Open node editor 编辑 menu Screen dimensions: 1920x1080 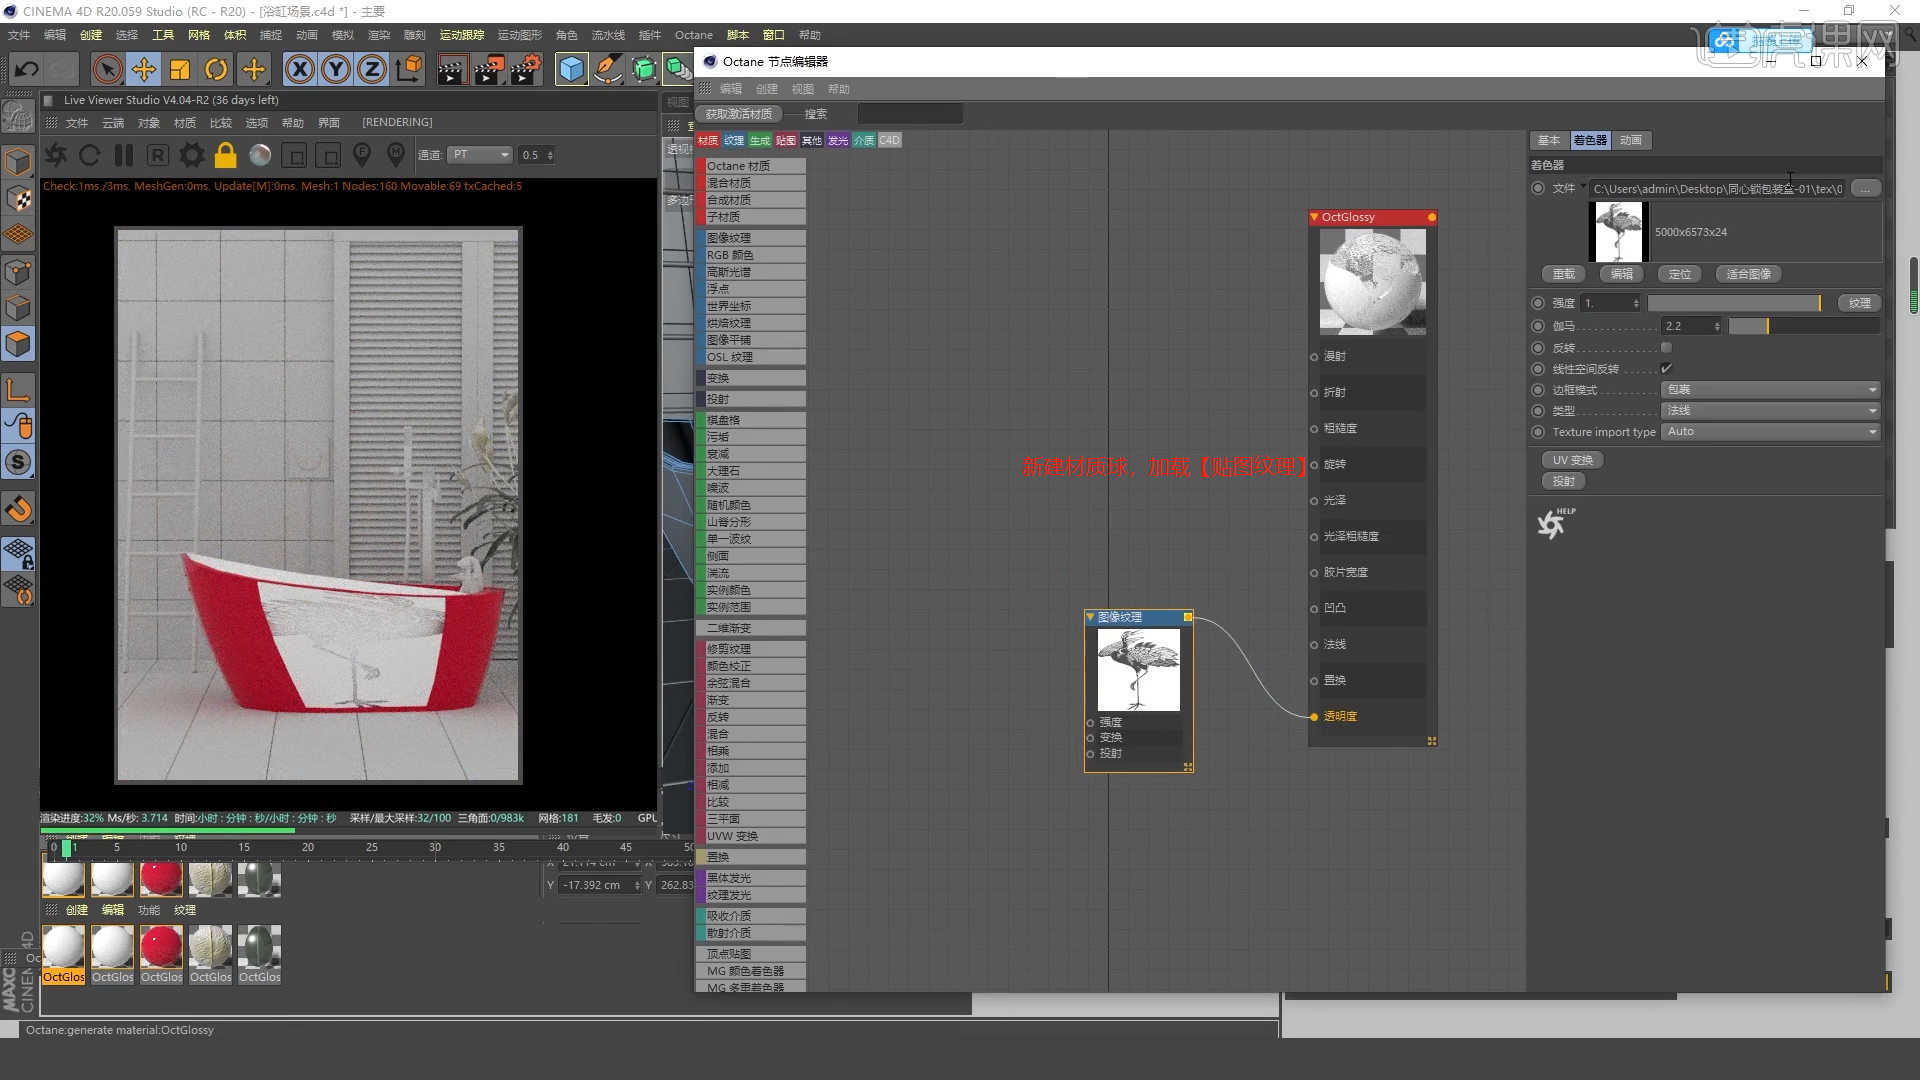click(731, 89)
